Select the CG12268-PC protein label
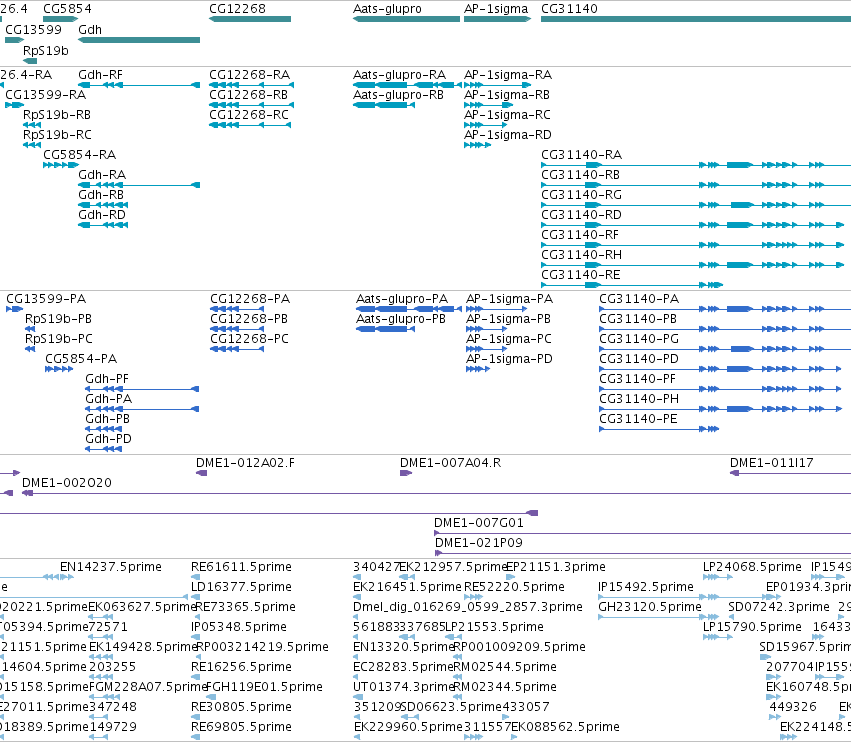Viewport: 851px width, 742px height. tap(250, 339)
